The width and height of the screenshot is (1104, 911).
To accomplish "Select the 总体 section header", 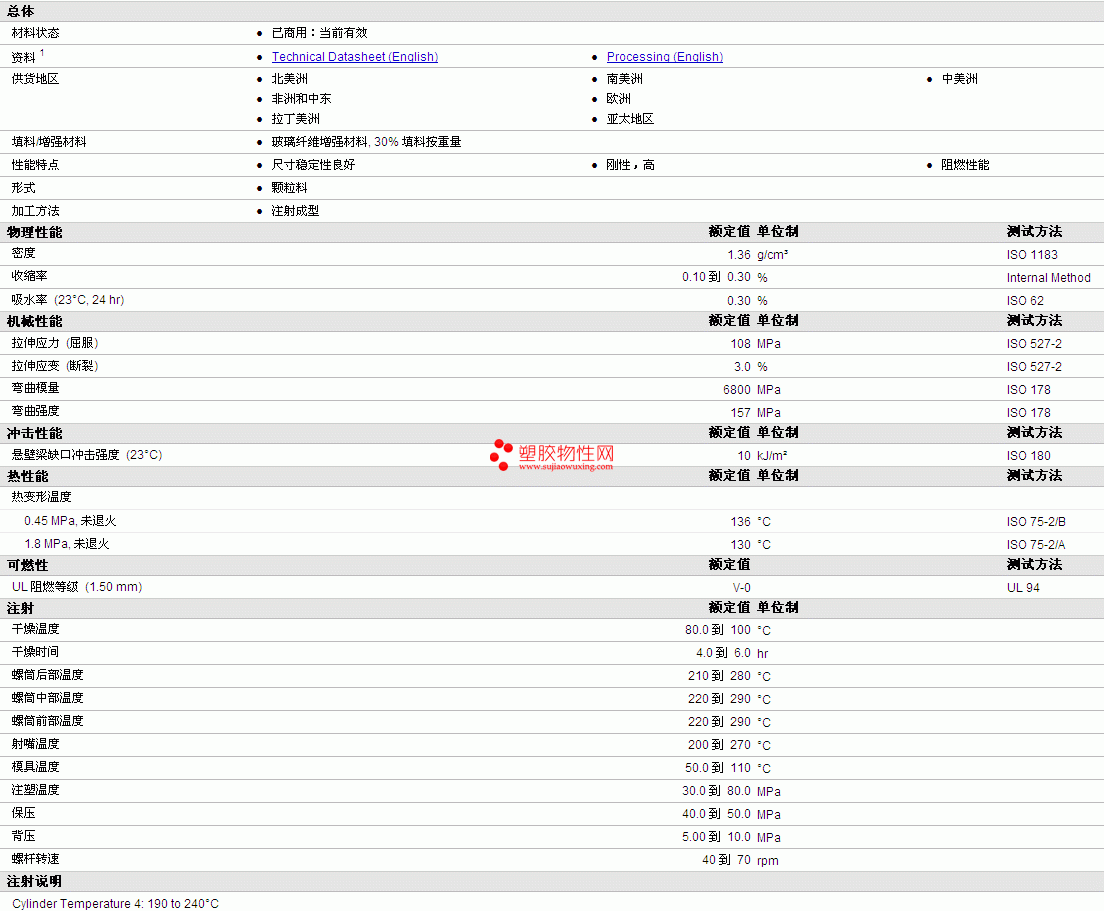I will pyautogui.click(x=20, y=11).
